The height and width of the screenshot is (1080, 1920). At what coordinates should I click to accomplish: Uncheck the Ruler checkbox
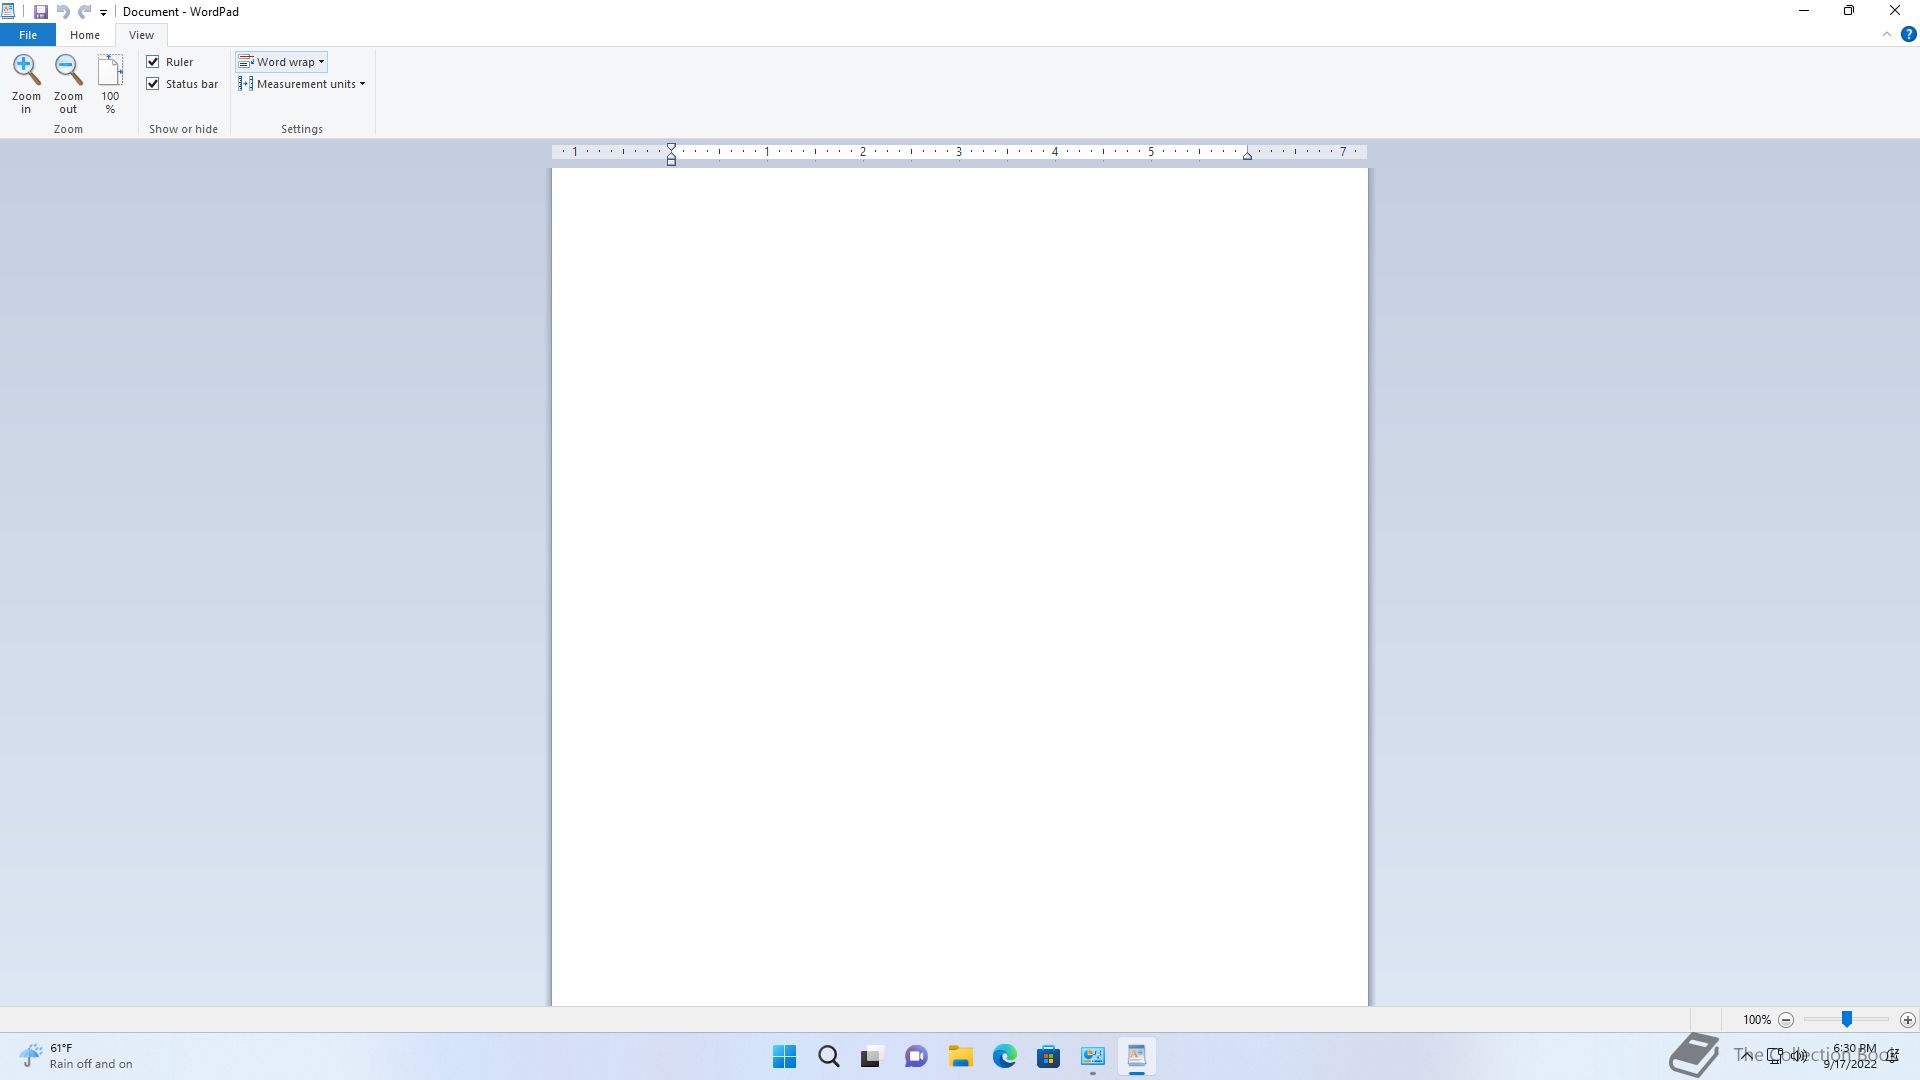[153, 62]
